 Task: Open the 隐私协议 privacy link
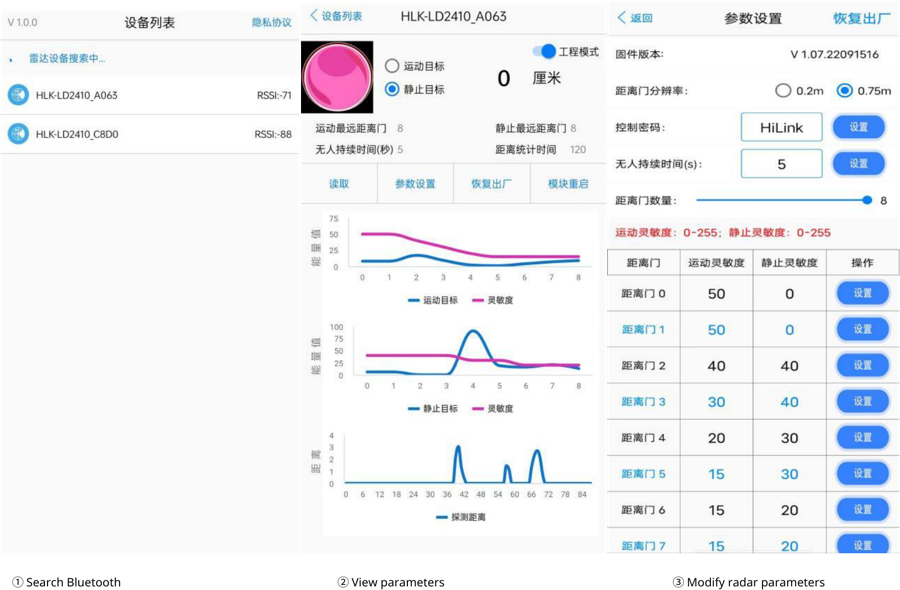coord(271,22)
